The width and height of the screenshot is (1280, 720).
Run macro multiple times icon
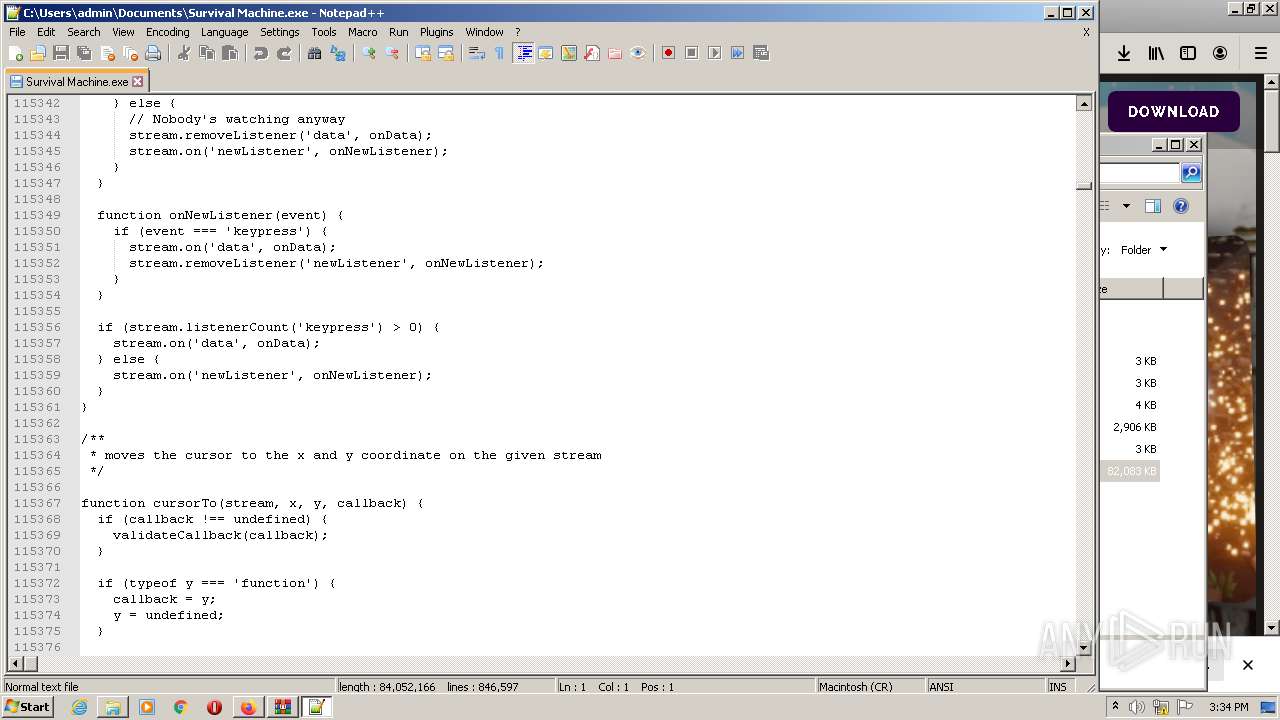point(738,53)
